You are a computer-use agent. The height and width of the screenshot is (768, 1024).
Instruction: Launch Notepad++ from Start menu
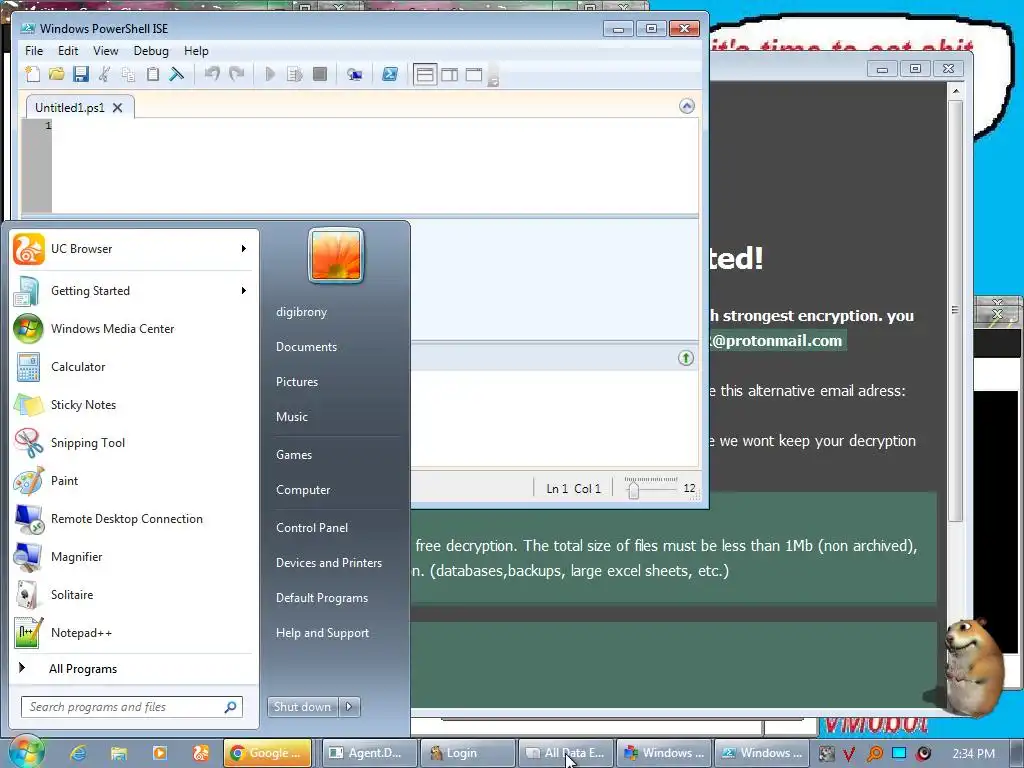tap(132, 633)
